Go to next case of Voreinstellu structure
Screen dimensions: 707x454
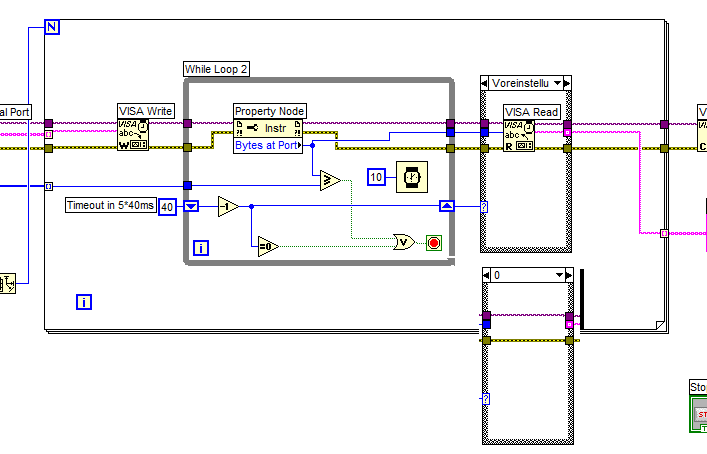[x=567, y=83]
